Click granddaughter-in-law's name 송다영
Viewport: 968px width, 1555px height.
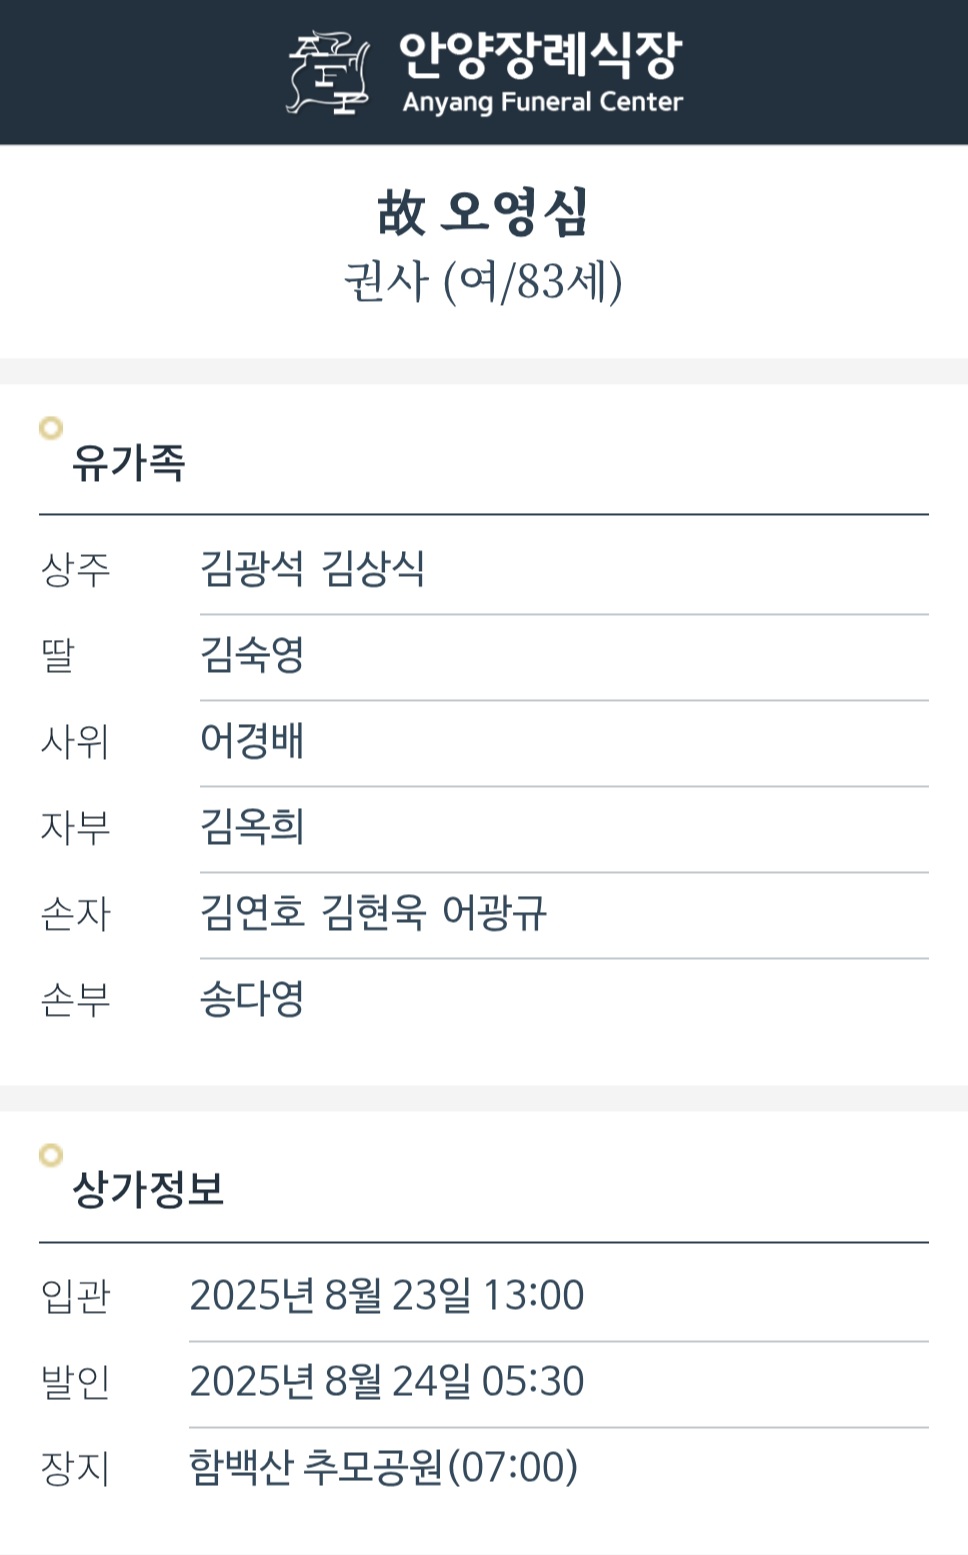[x=252, y=999]
